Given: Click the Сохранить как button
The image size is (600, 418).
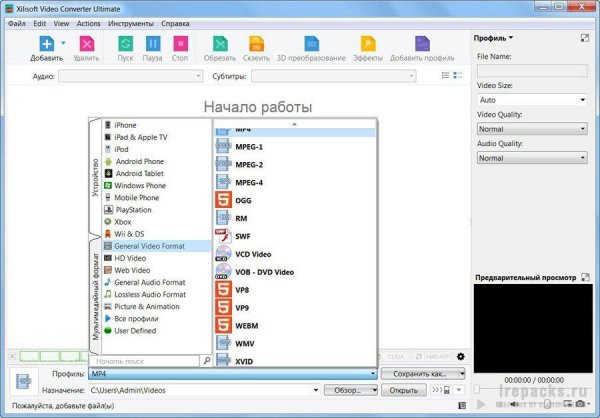Looking at the screenshot, I should point(423,374).
